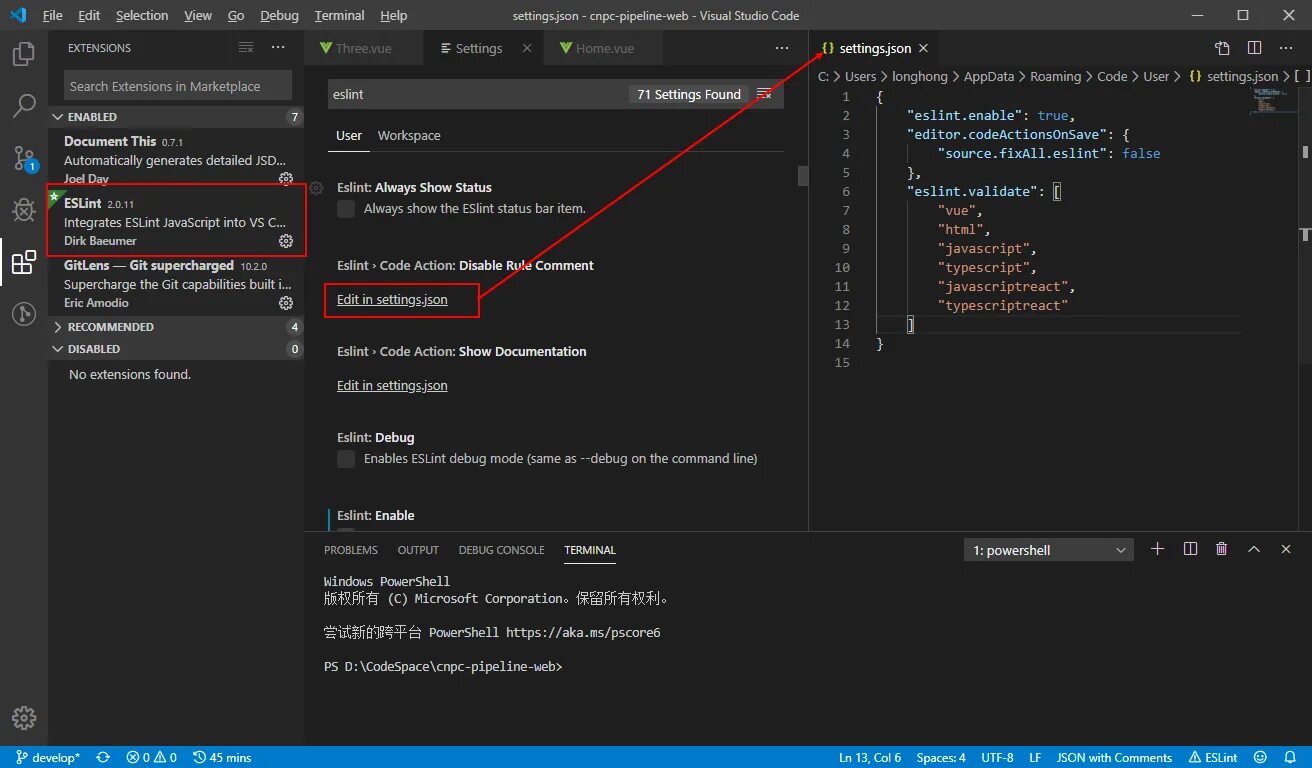Close the terminal panel
Image resolution: width=1312 pixels, height=768 pixels.
[x=1286, y=549]
